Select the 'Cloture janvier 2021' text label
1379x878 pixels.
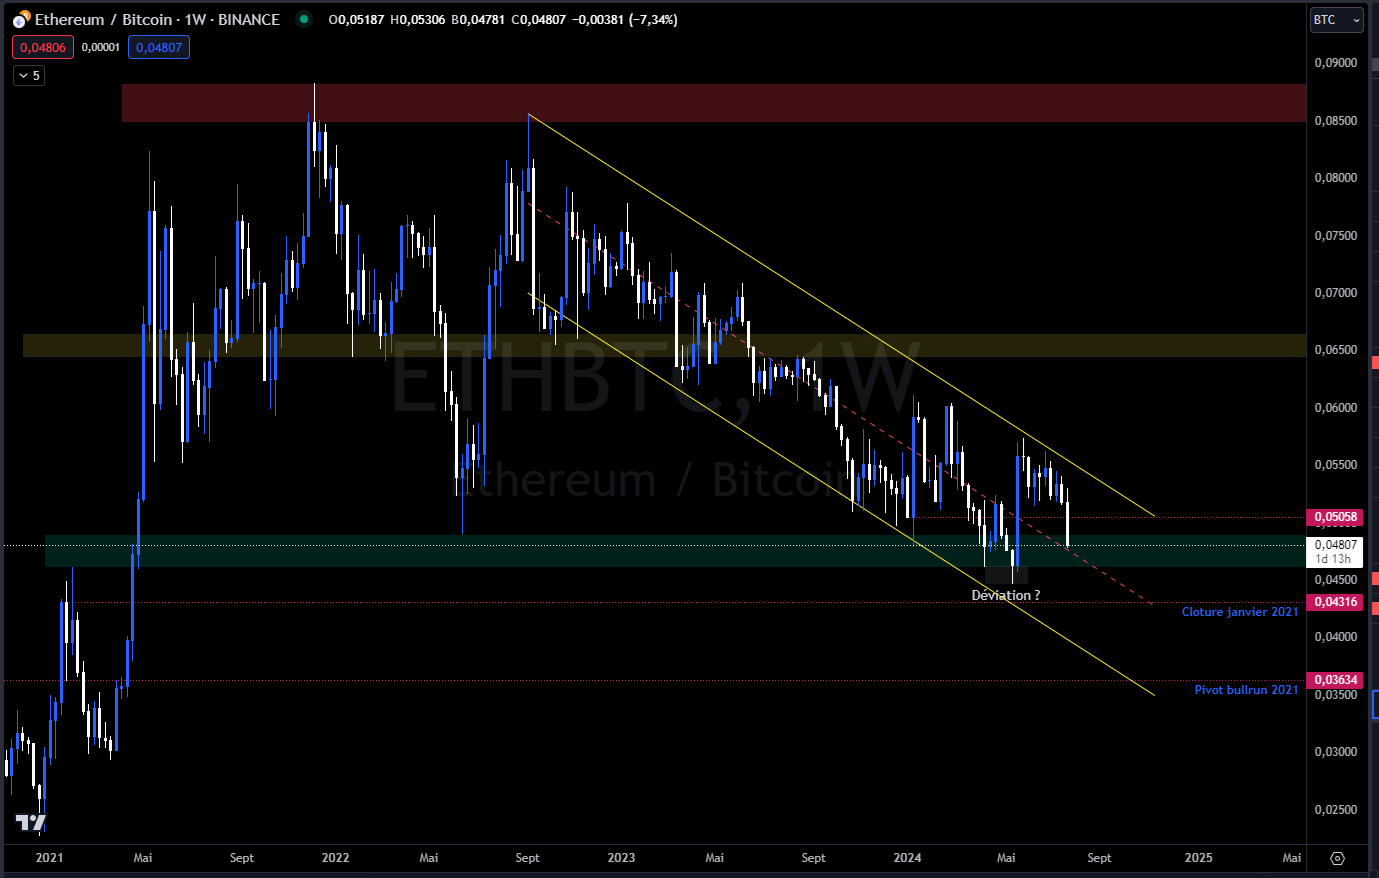click(1239, 612)
